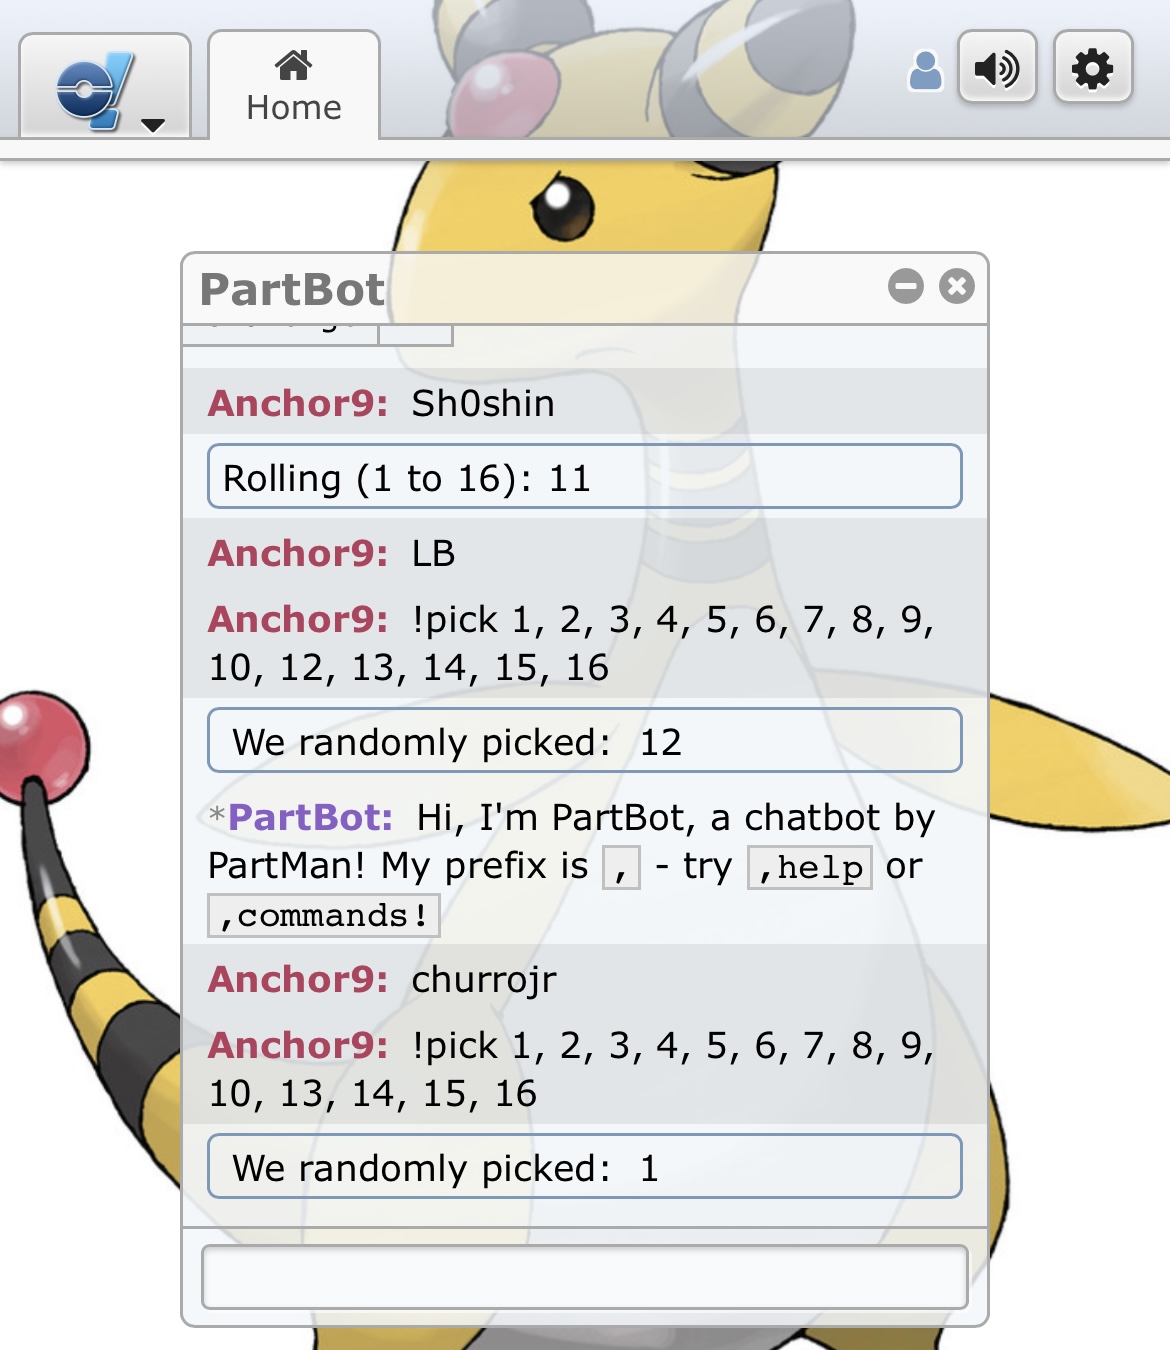This screenshot has width=1170, height=1350.
Task: Focus the chat message input field
Action: 585,1277
